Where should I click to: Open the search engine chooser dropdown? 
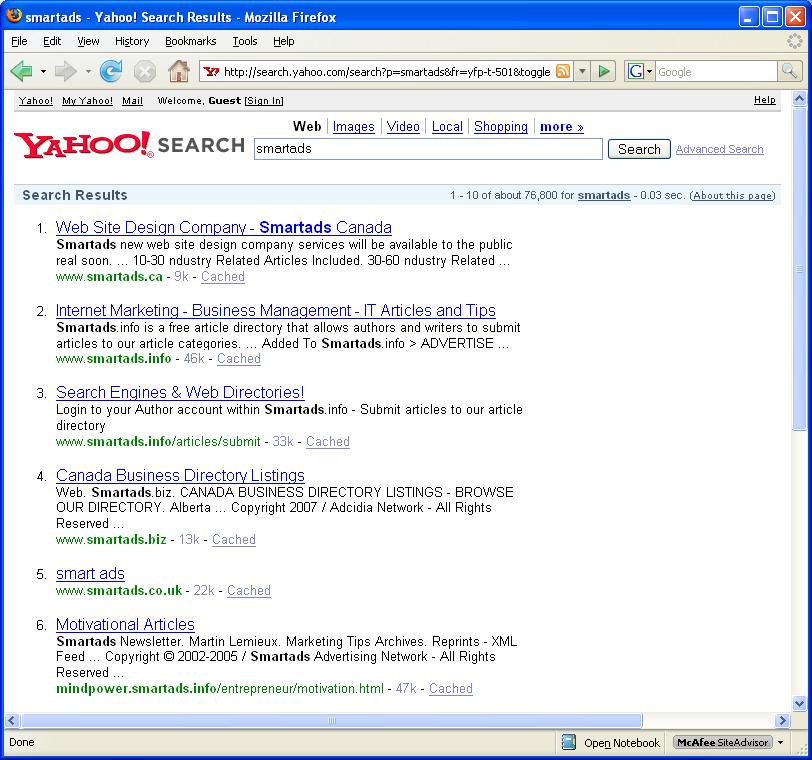(x=649, y=71)
